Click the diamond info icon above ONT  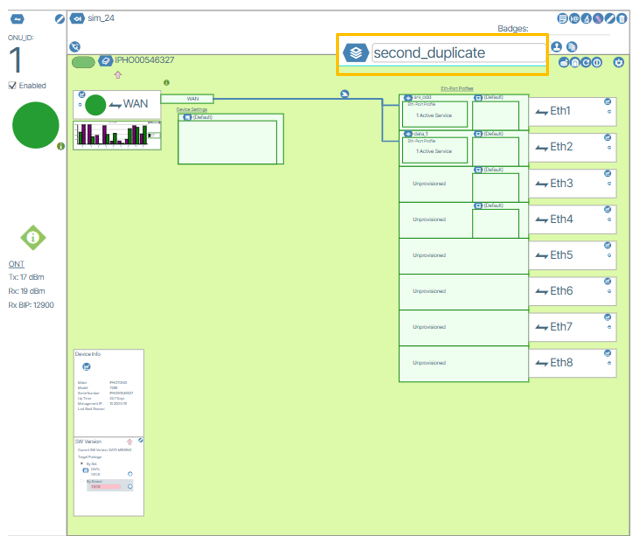[x=33, y=238]
